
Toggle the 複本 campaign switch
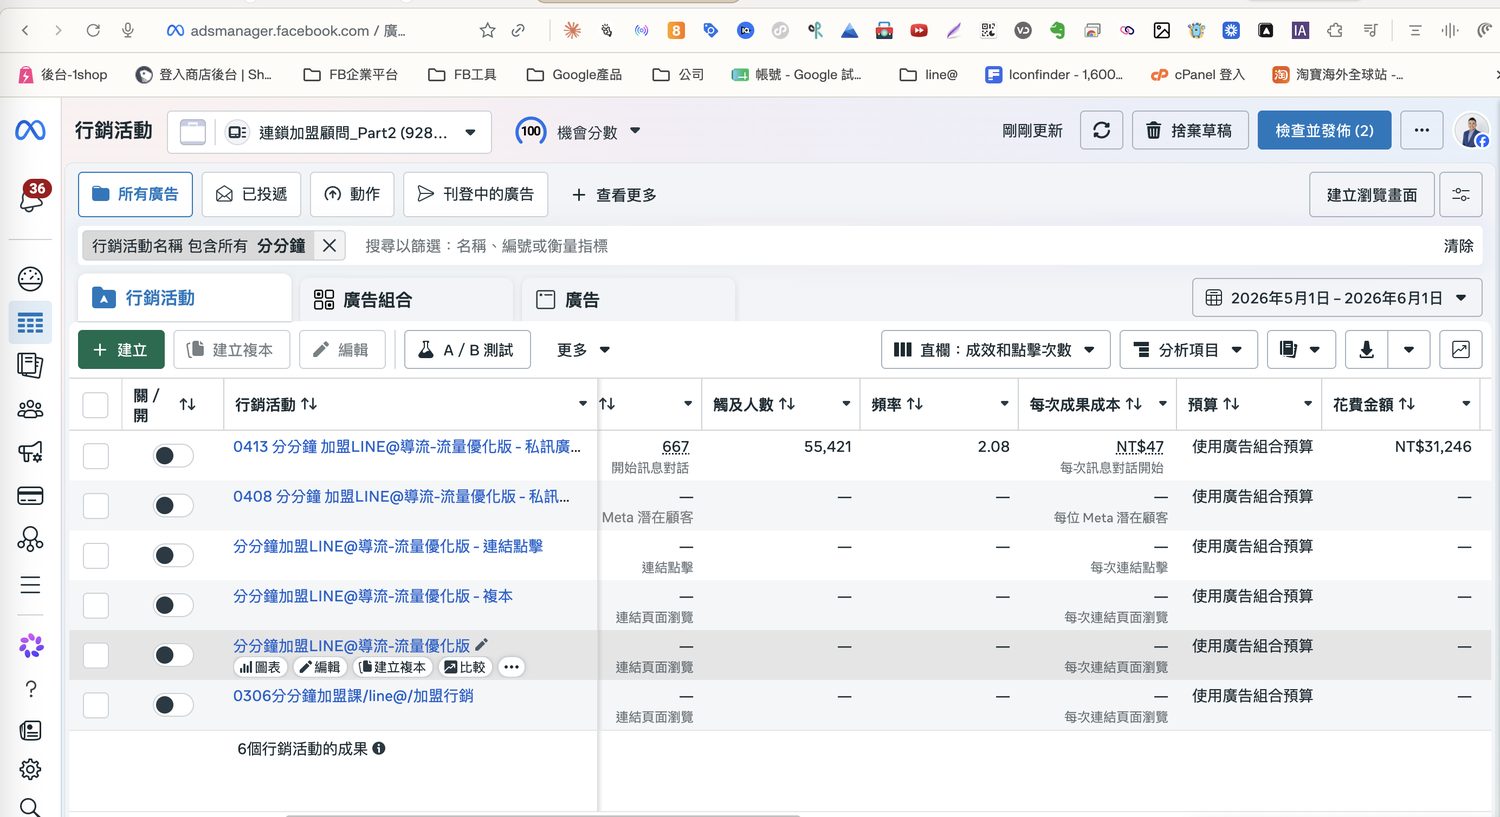coord(173,605)
